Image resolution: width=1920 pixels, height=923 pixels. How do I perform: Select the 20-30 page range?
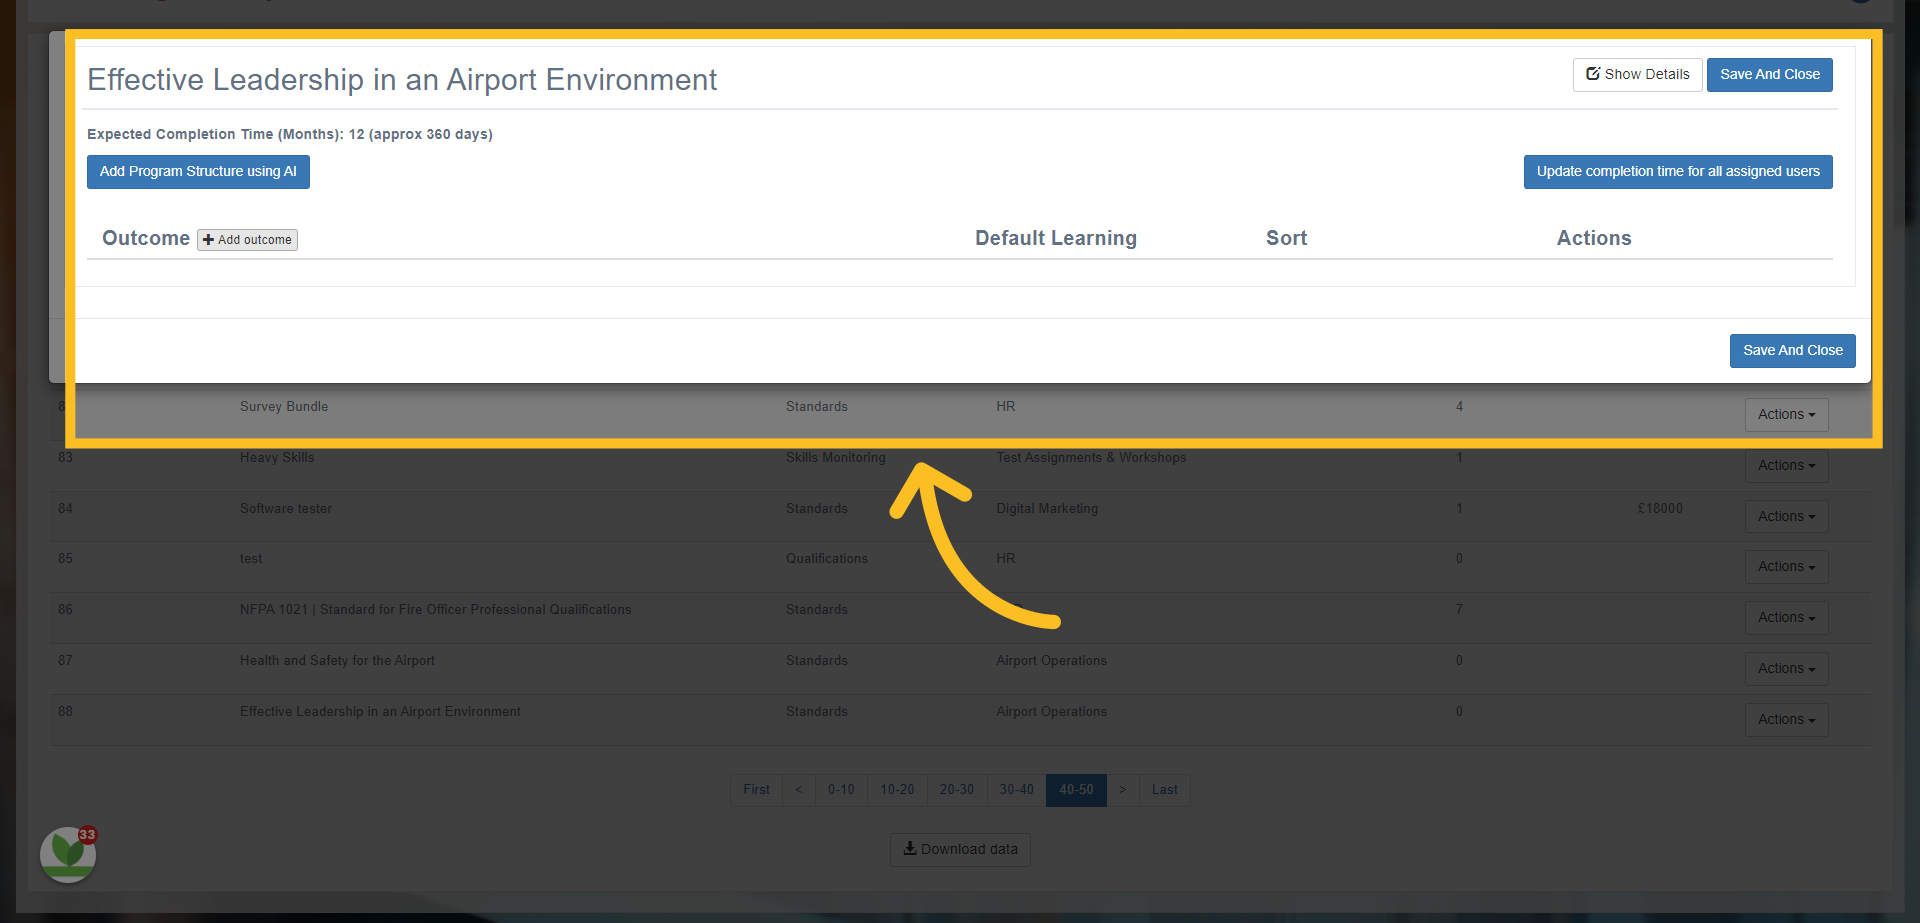[x=957, y=790]
